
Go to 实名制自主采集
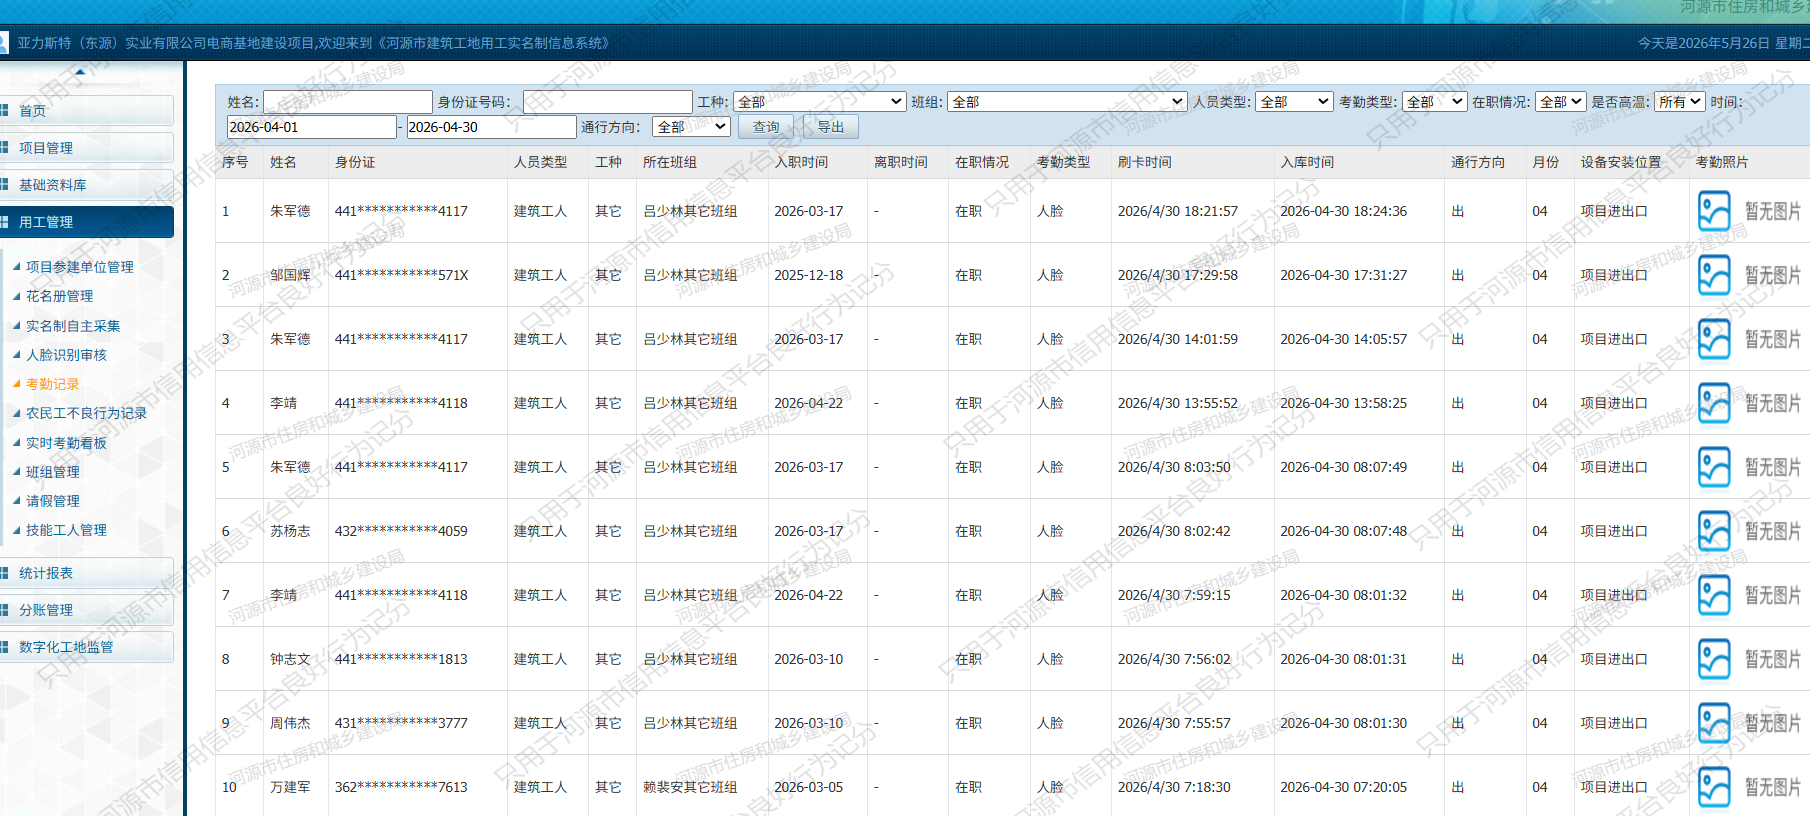click(x=73, y=326)
